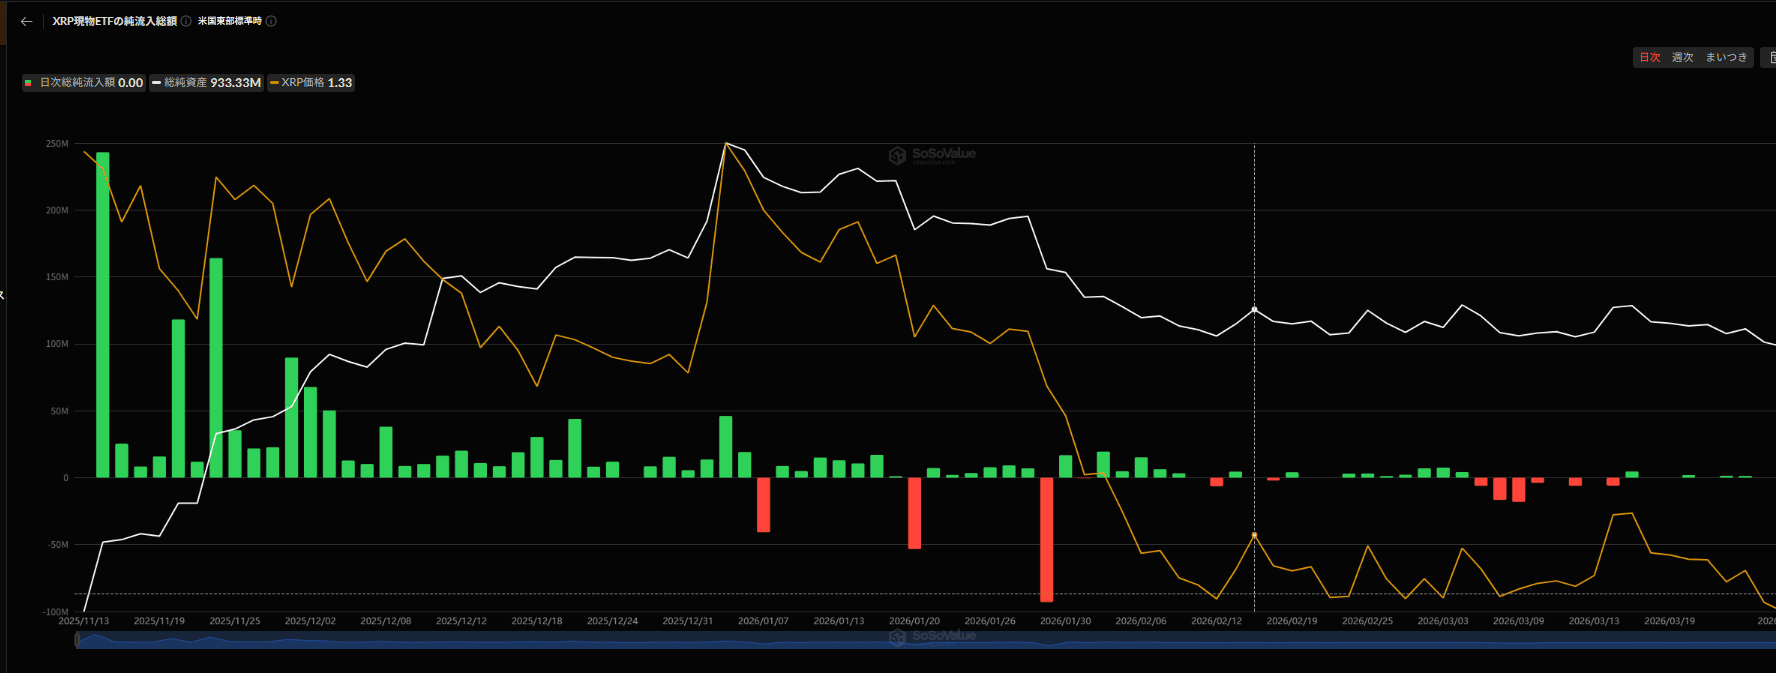
Task: Click white line marker on the dashed cursor
Action: pos(1254,310)
